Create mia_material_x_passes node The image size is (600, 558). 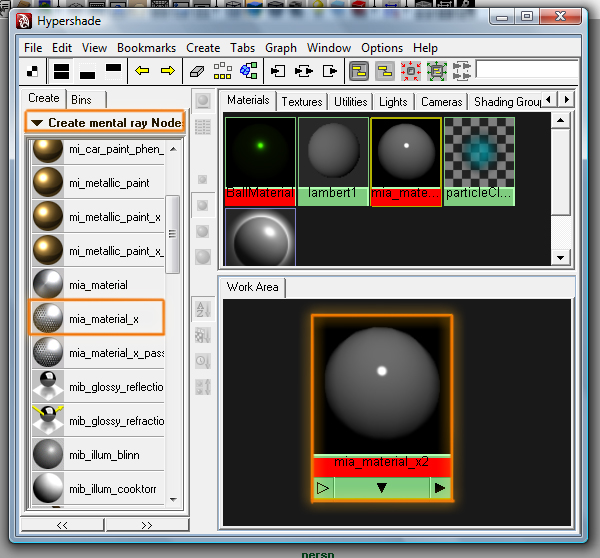[98, 353]
